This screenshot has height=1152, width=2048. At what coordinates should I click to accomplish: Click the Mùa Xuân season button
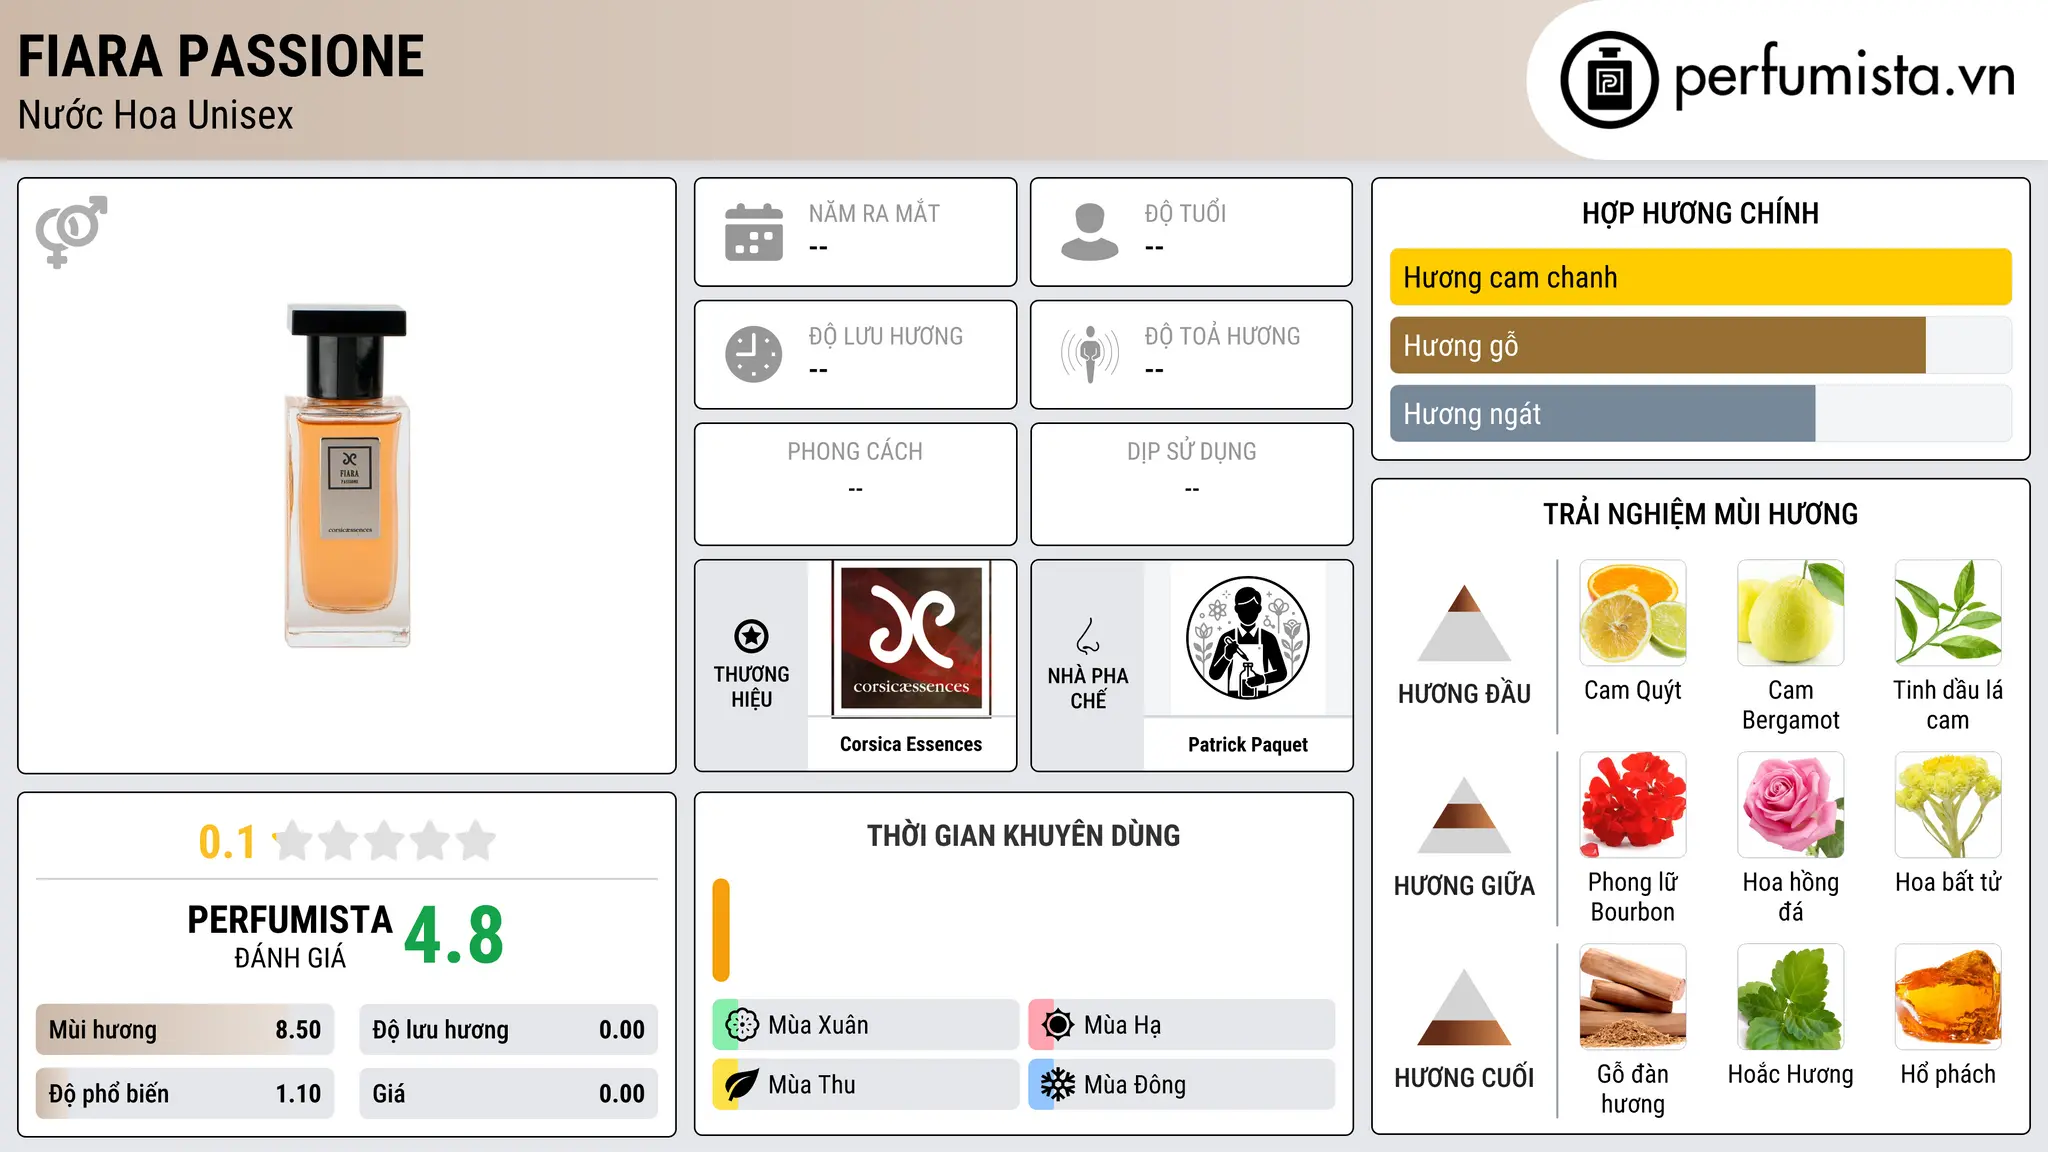tap(865, 1024)
